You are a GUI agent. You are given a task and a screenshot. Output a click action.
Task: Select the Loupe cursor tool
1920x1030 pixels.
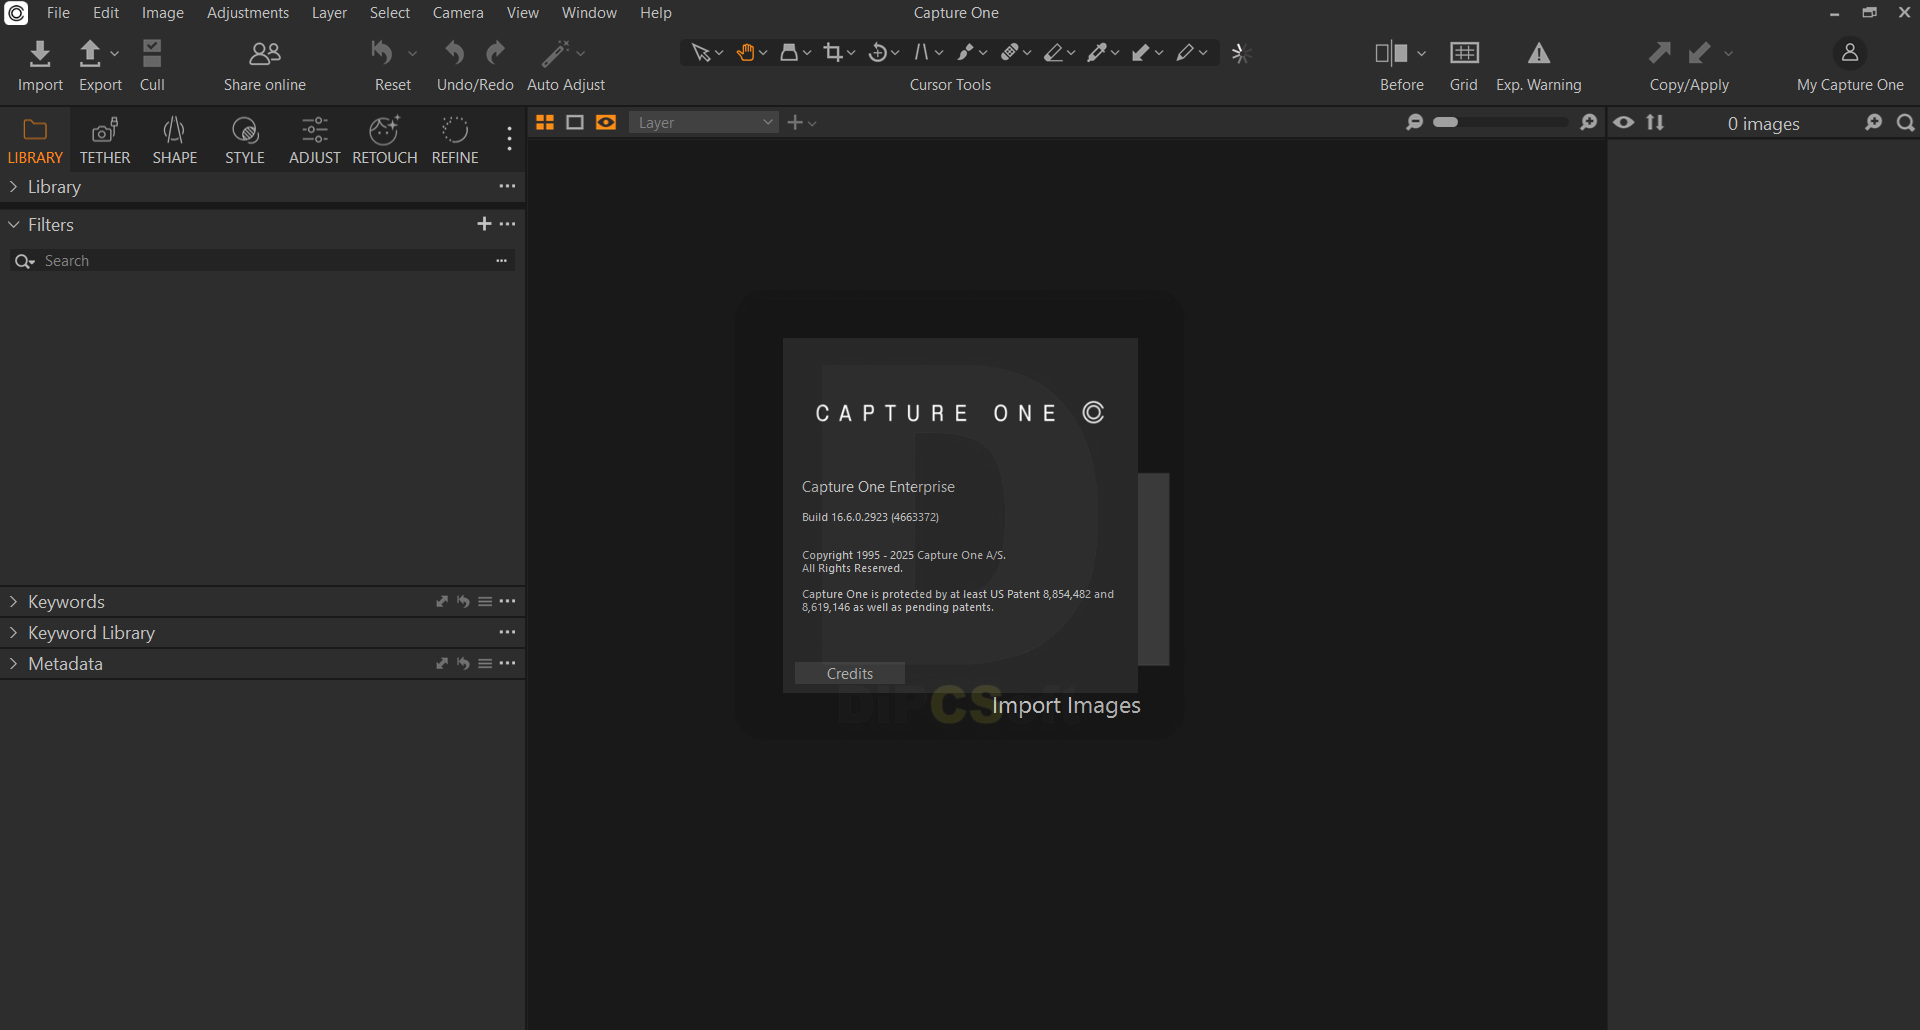coord(789,53)
